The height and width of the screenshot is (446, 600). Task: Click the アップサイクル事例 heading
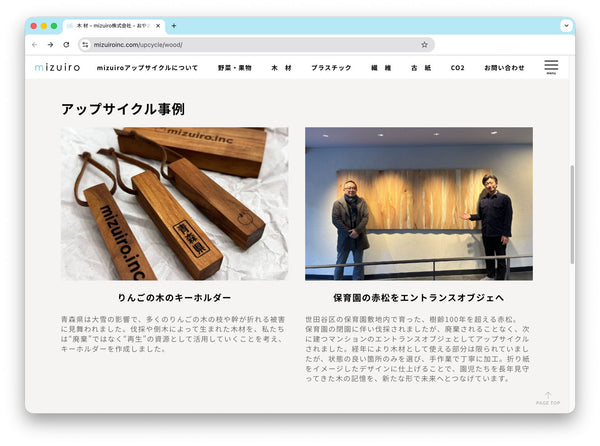(123, 109)
